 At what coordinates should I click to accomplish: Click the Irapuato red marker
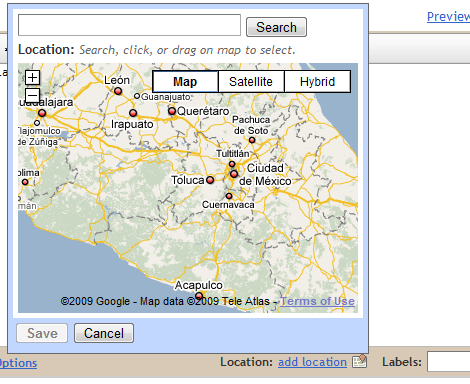pyautogui.click(x=133, y=113)
